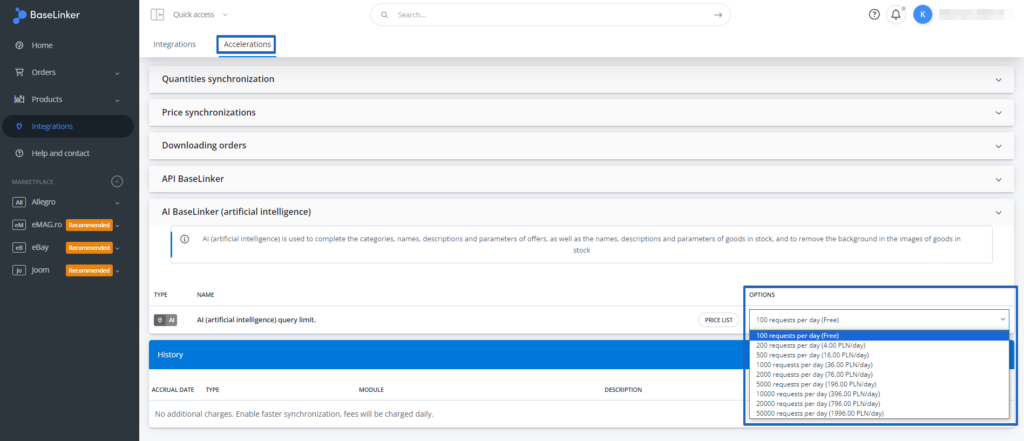Expand Orders submenu chevron
The image size is (1024, 441).
tap(118, 73)
